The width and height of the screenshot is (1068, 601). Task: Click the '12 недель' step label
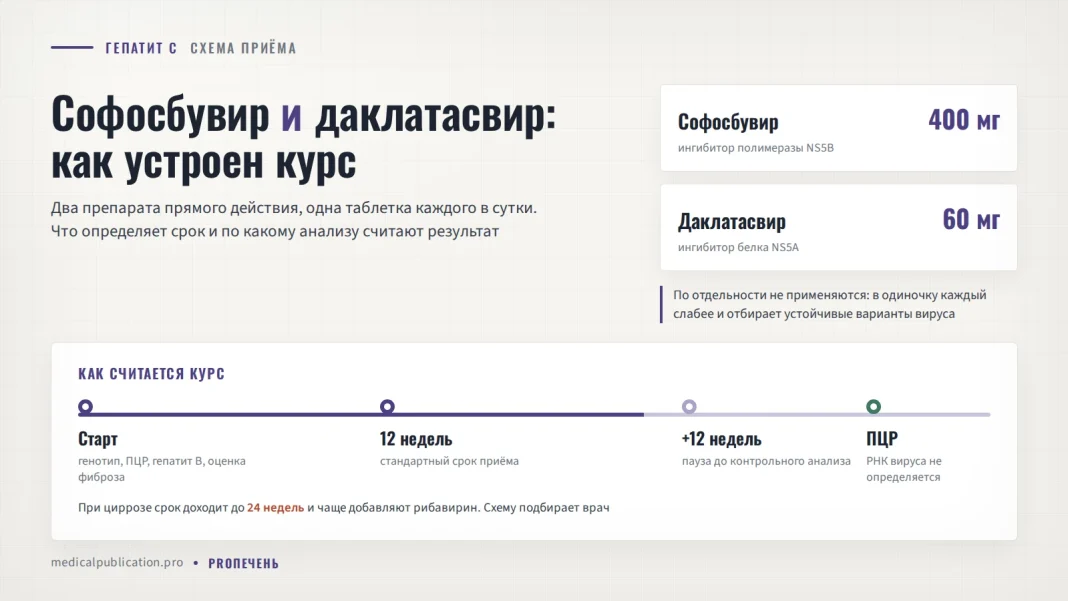[x=416, y=439]
